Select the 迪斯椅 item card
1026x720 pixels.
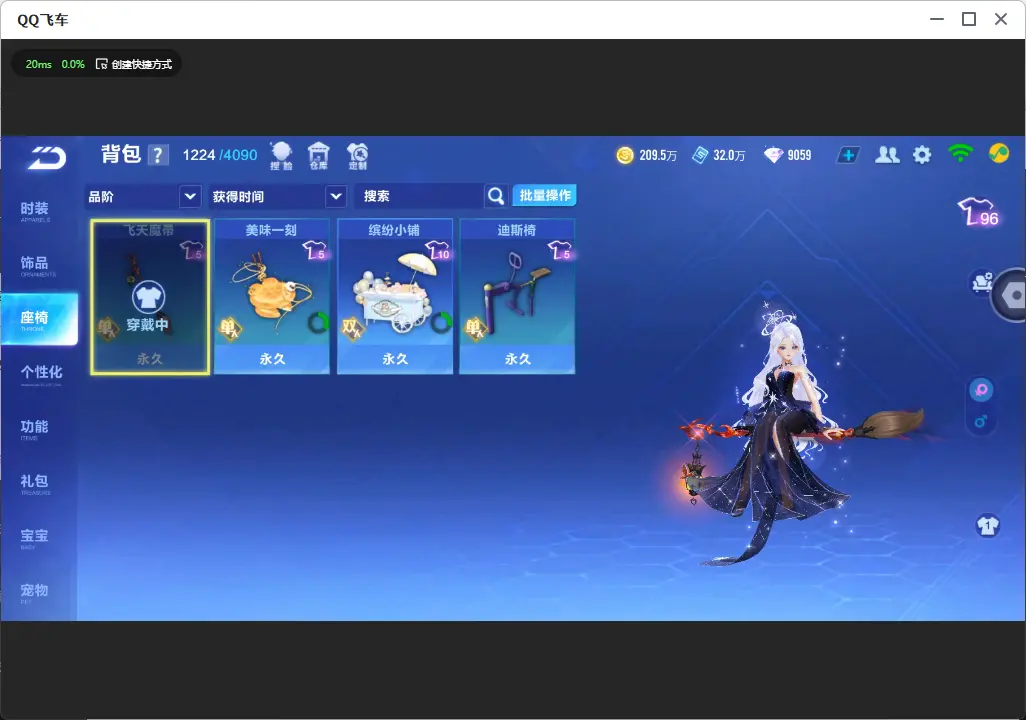[x=517, y=297]
